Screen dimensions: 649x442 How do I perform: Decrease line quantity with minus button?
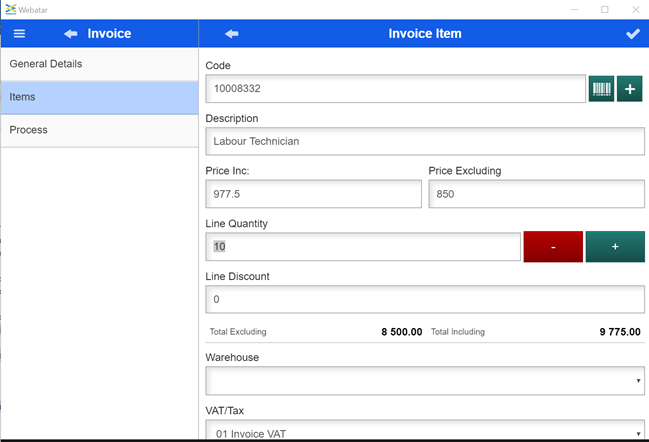click(x=553, y=246)
